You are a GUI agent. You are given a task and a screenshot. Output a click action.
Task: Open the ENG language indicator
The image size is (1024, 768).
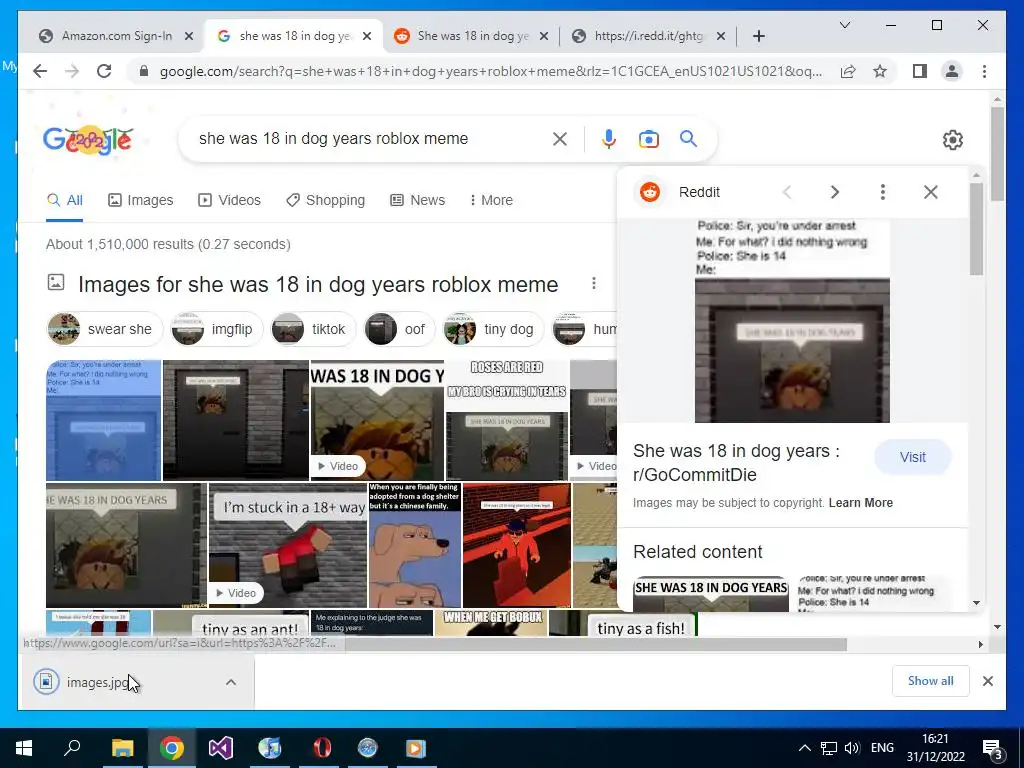(x=882, y=748)
